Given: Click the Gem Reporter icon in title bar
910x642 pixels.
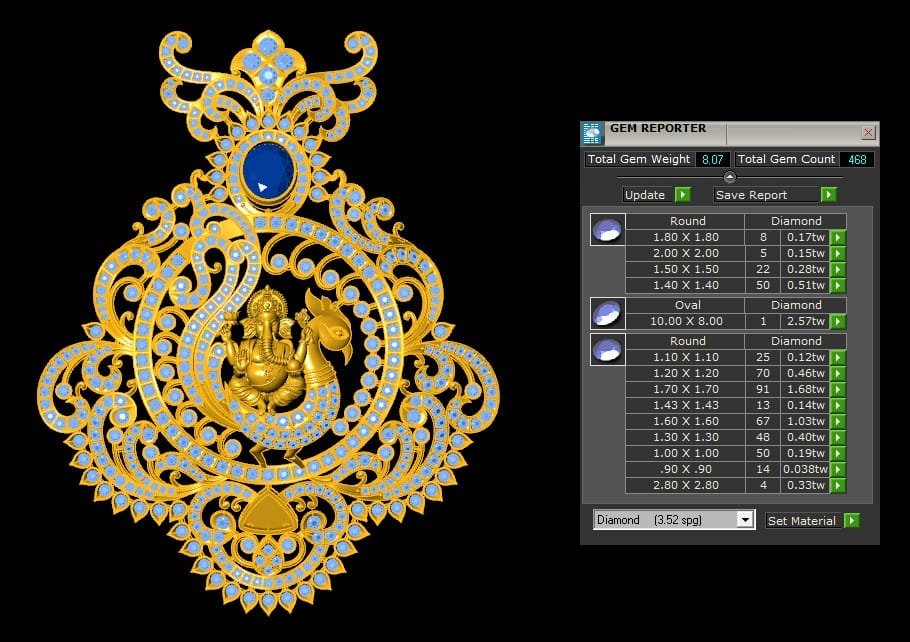Looking at the screenshot, I should click(592, 134).
